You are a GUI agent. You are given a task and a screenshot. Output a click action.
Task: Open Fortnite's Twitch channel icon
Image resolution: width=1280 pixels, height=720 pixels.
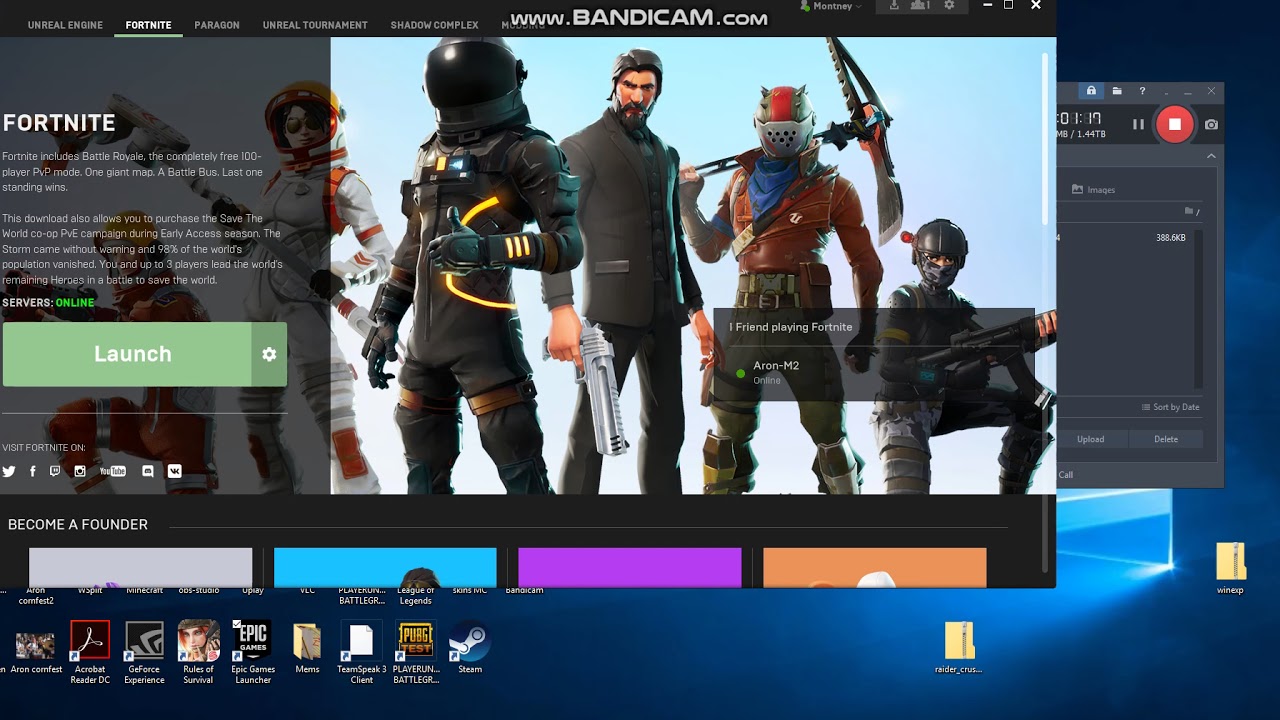pos(55,471)
